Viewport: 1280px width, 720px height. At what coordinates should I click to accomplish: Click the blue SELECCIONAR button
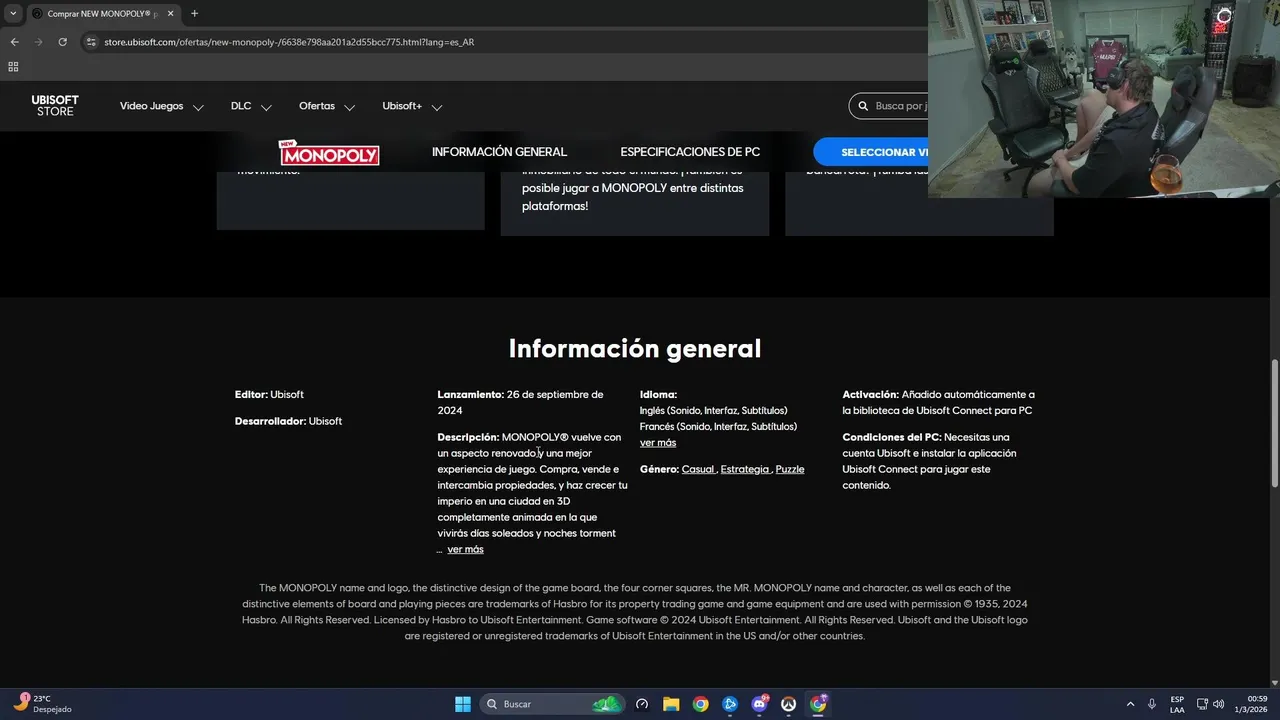coord(872,152)
